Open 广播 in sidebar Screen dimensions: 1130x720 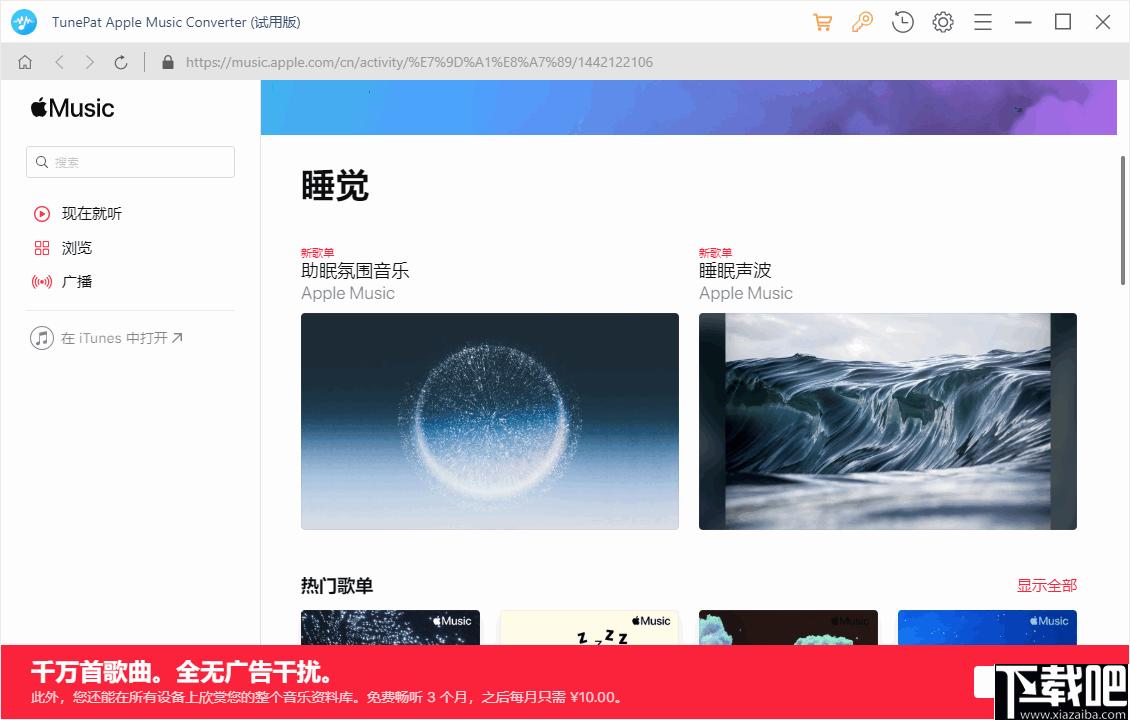pyautogui.click(x=77, y=282)
